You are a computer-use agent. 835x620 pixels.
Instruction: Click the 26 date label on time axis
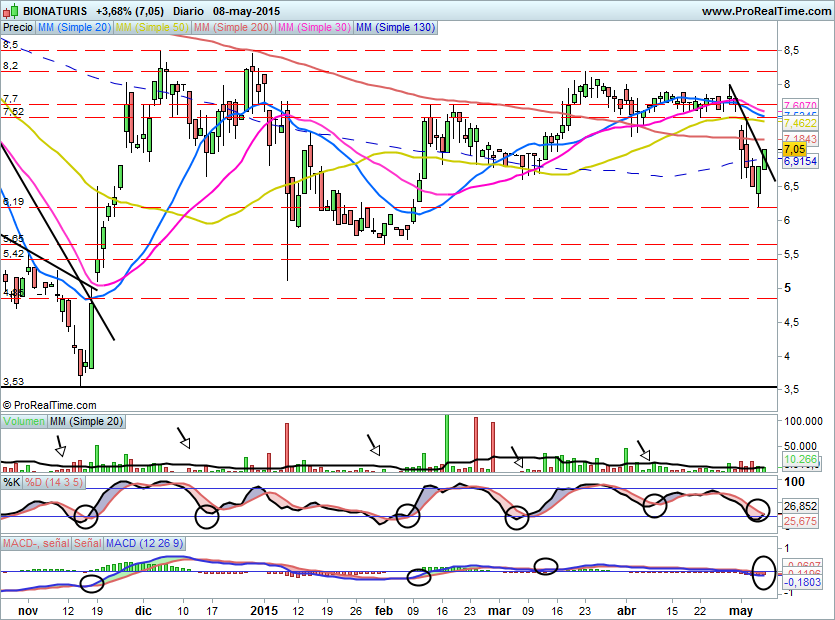click(x=356, y=611)
